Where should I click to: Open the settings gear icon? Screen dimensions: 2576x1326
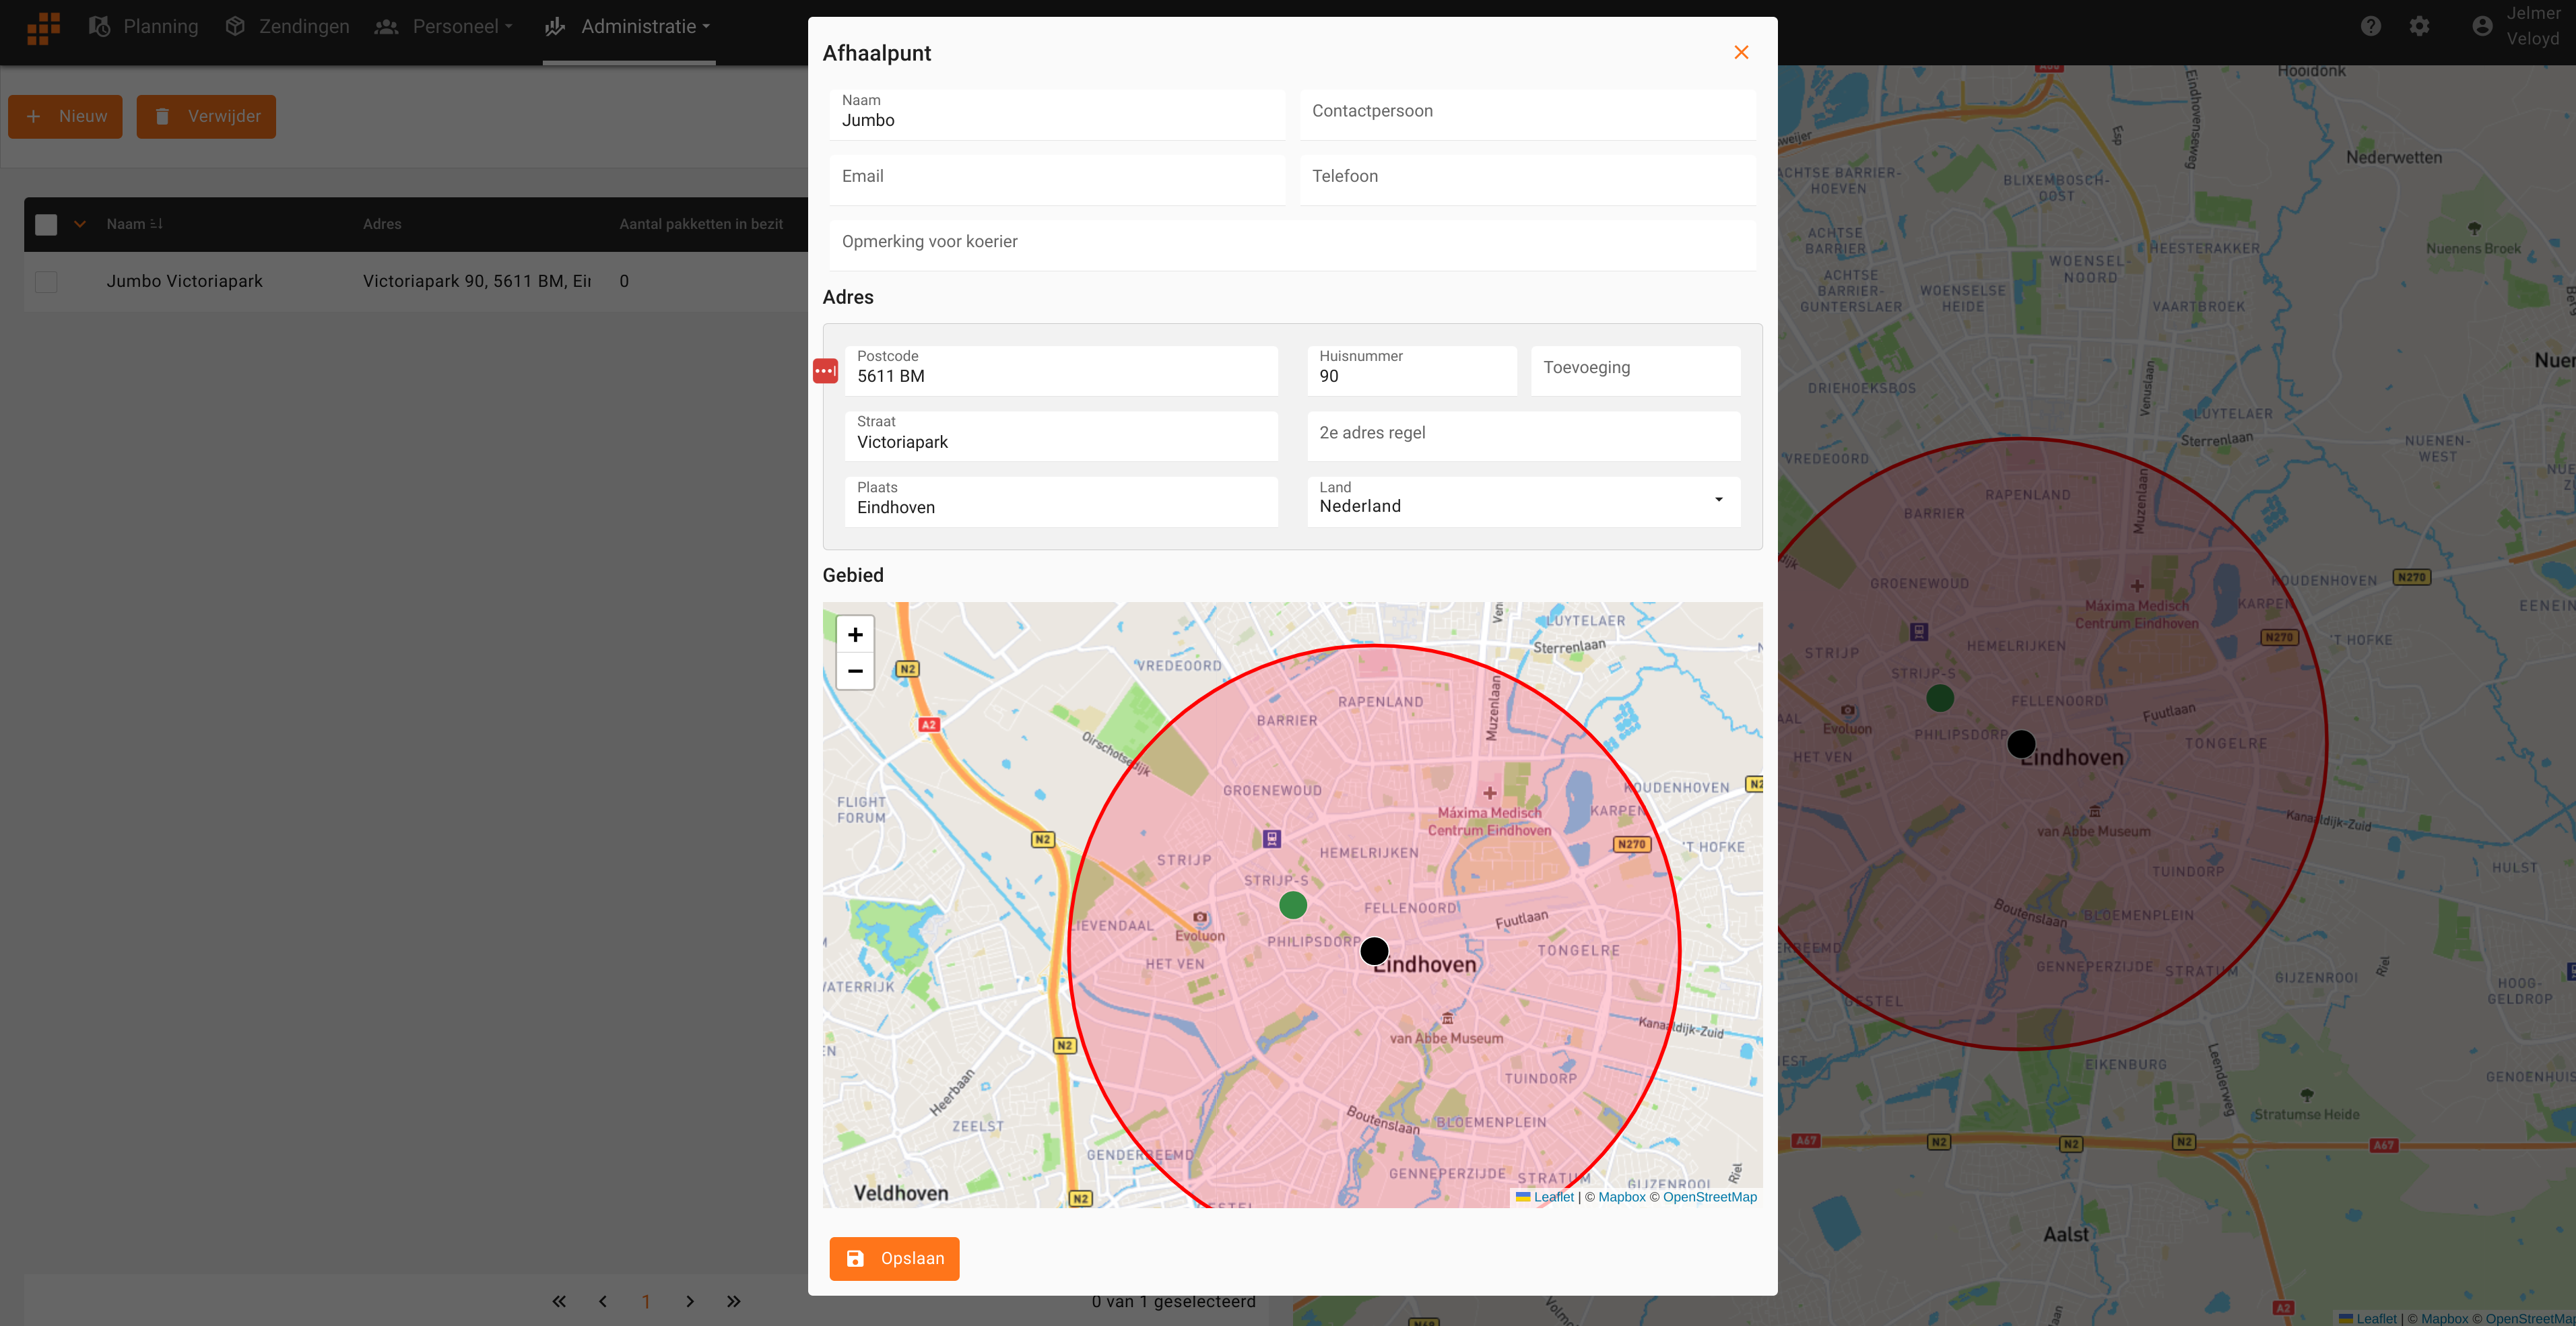(x=2419, y=26)
